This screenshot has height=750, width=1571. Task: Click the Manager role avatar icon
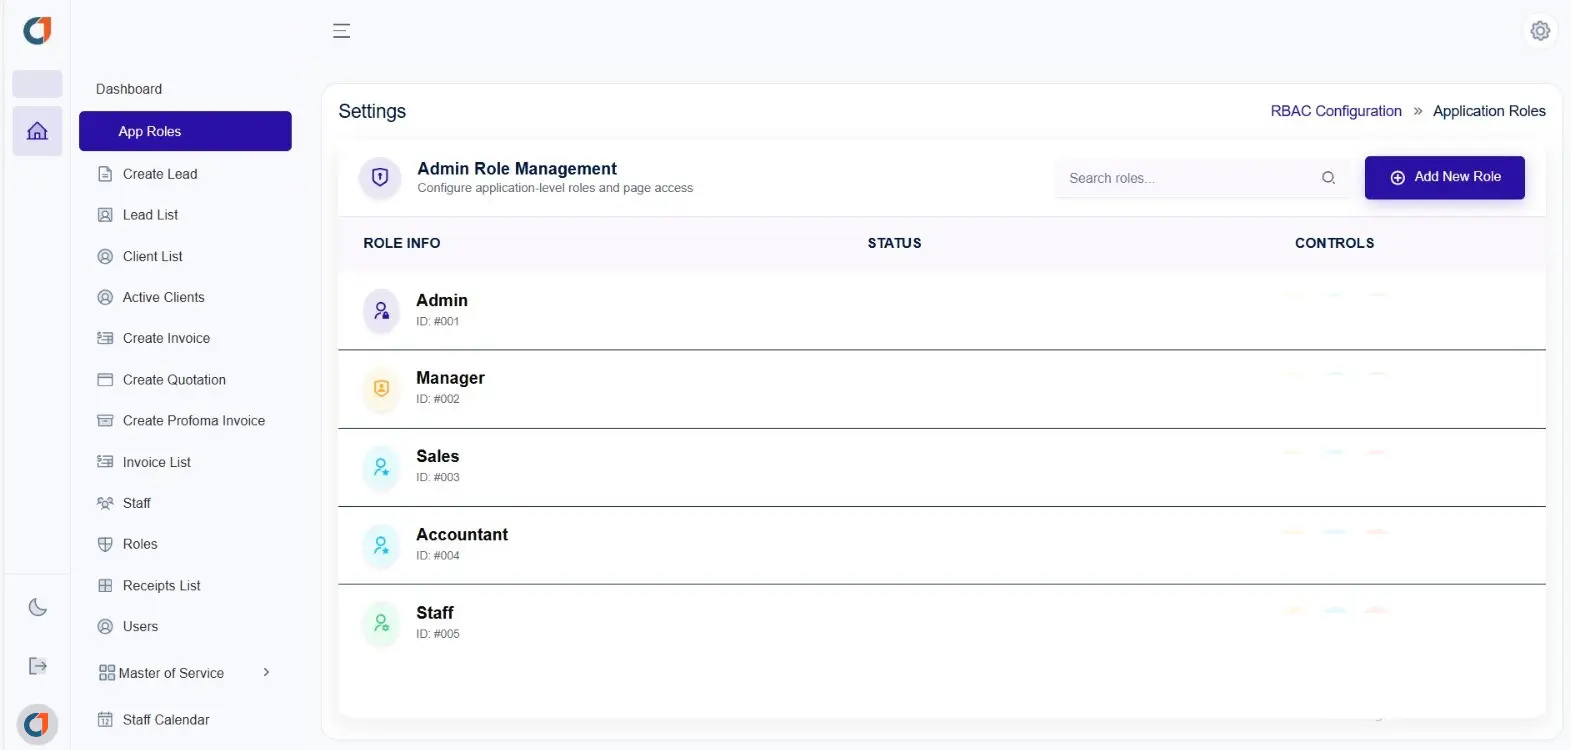[x=381, y=388]
